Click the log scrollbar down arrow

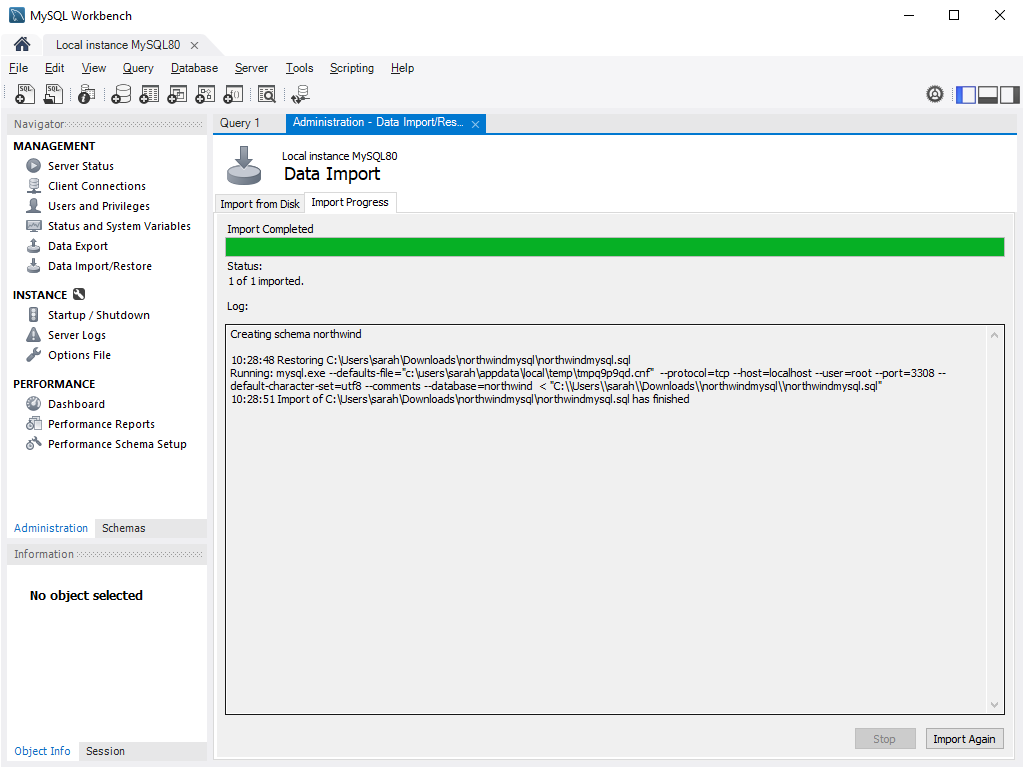point(995,704)
